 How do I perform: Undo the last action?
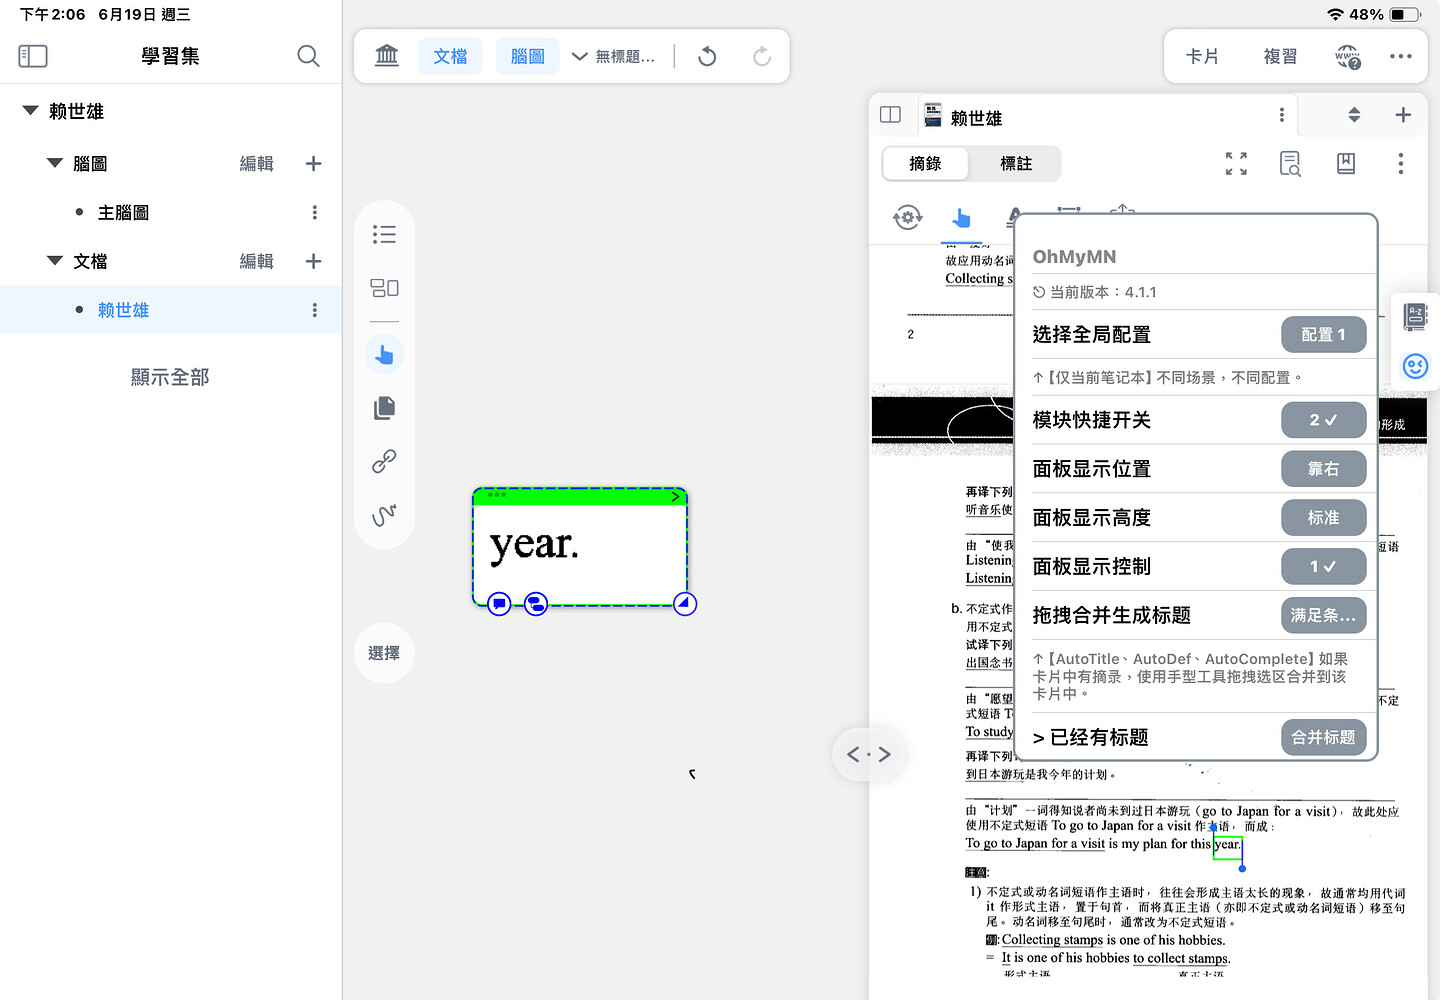point(707,56)
